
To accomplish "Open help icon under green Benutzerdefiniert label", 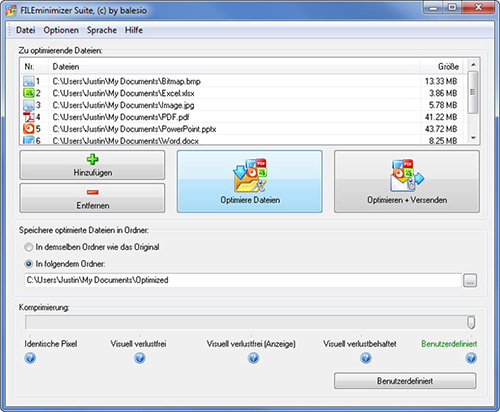I will [x=471, y=358].
